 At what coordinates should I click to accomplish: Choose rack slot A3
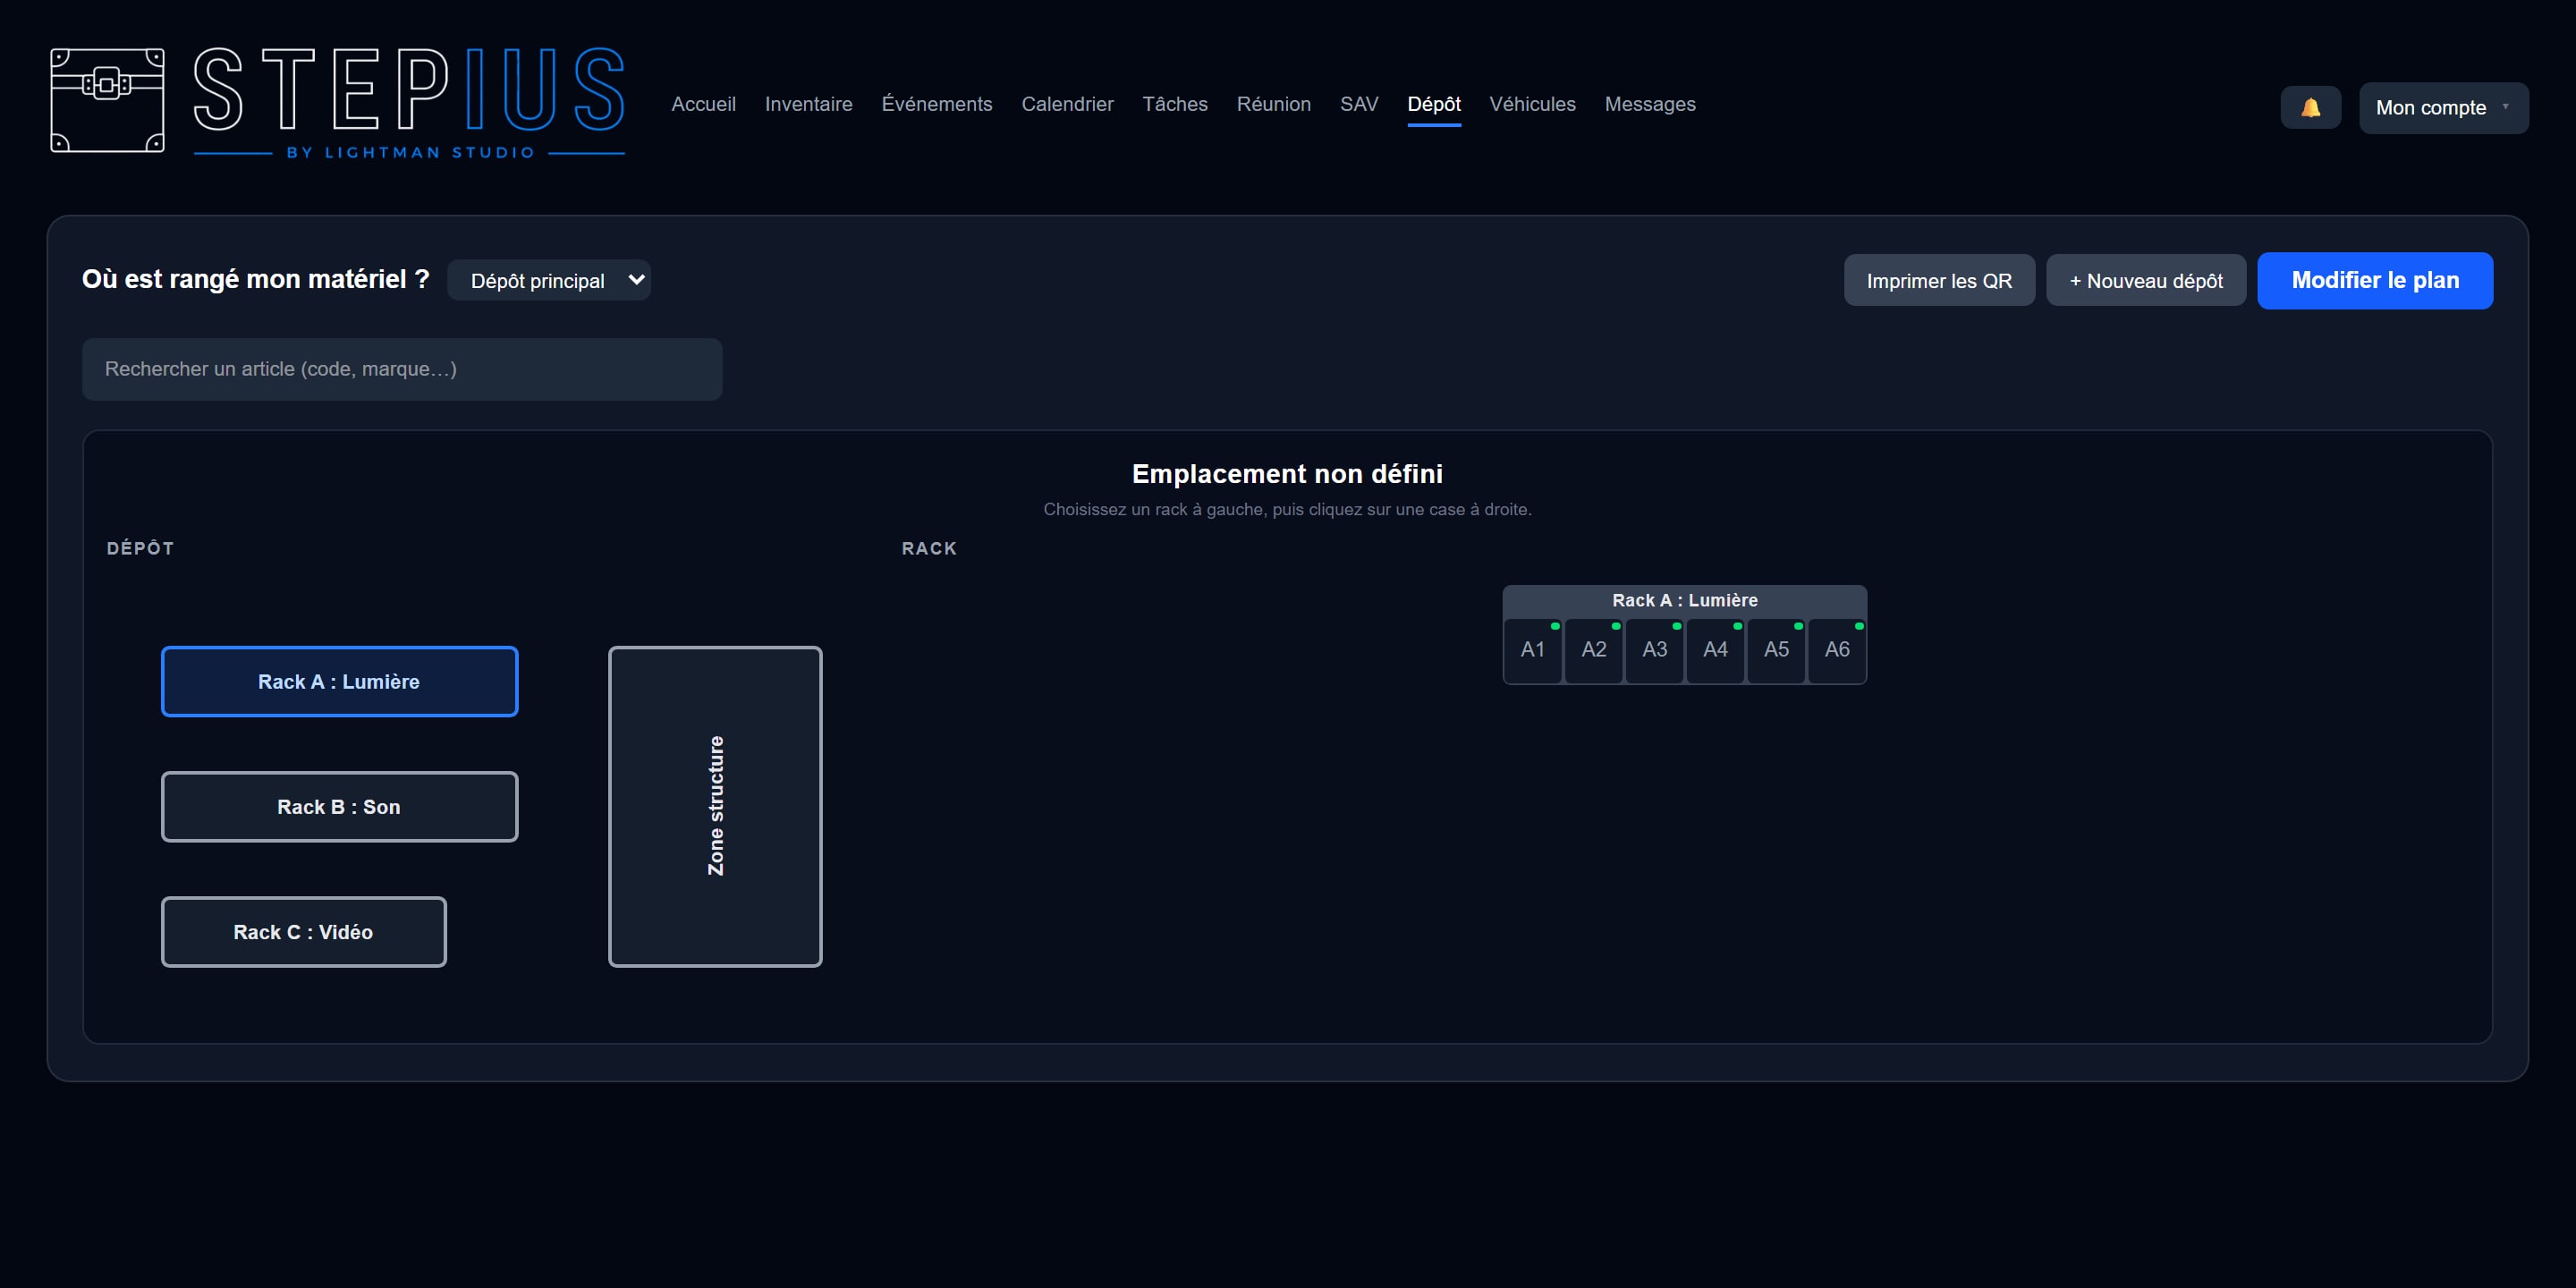(x=1654, y=650)
